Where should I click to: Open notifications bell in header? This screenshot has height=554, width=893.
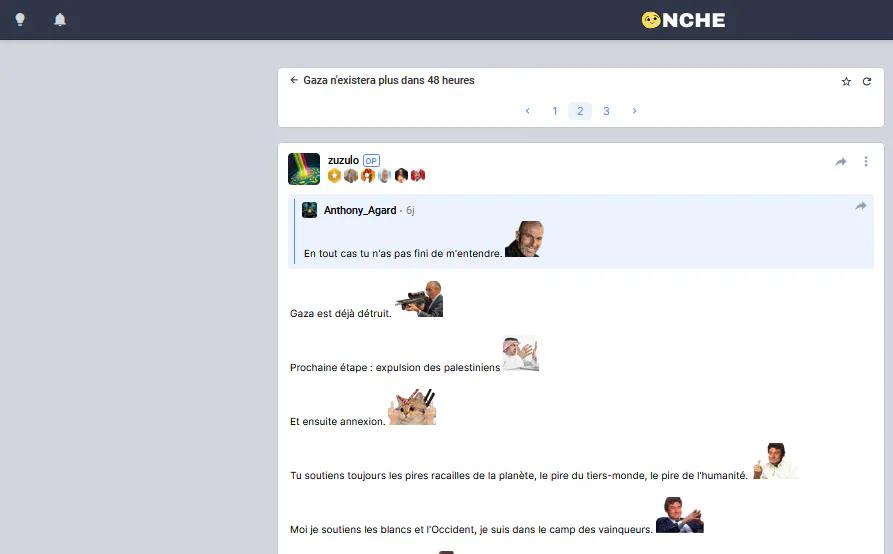coord(60,20)
